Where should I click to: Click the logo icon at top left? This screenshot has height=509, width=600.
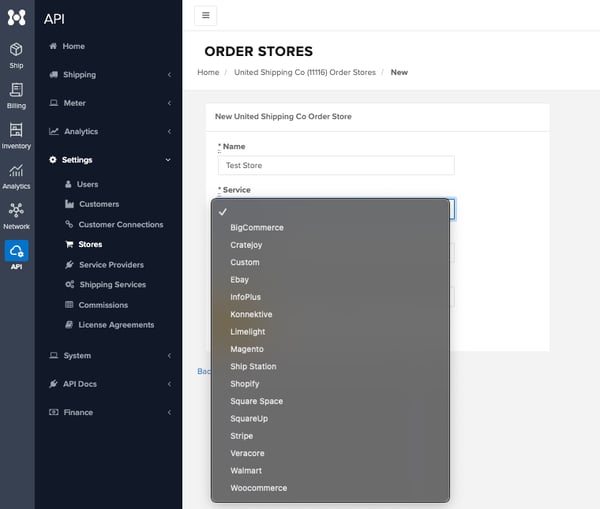pos(16,18)
